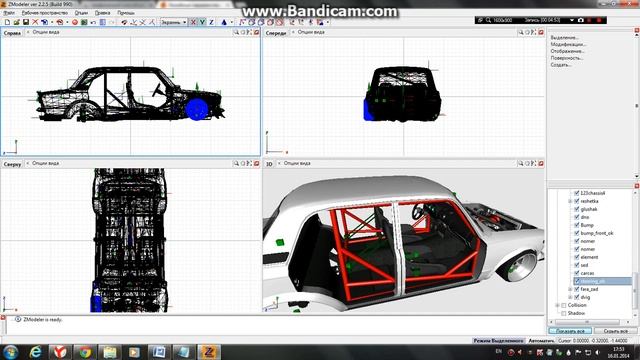Click zoom magnifier icon in Сверху viewport
The height and width of the screenshot is (360, 640).
236,163
